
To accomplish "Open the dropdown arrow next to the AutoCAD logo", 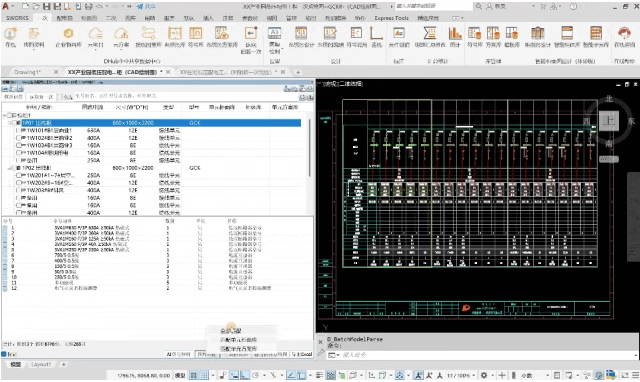I will pos(13,7).
